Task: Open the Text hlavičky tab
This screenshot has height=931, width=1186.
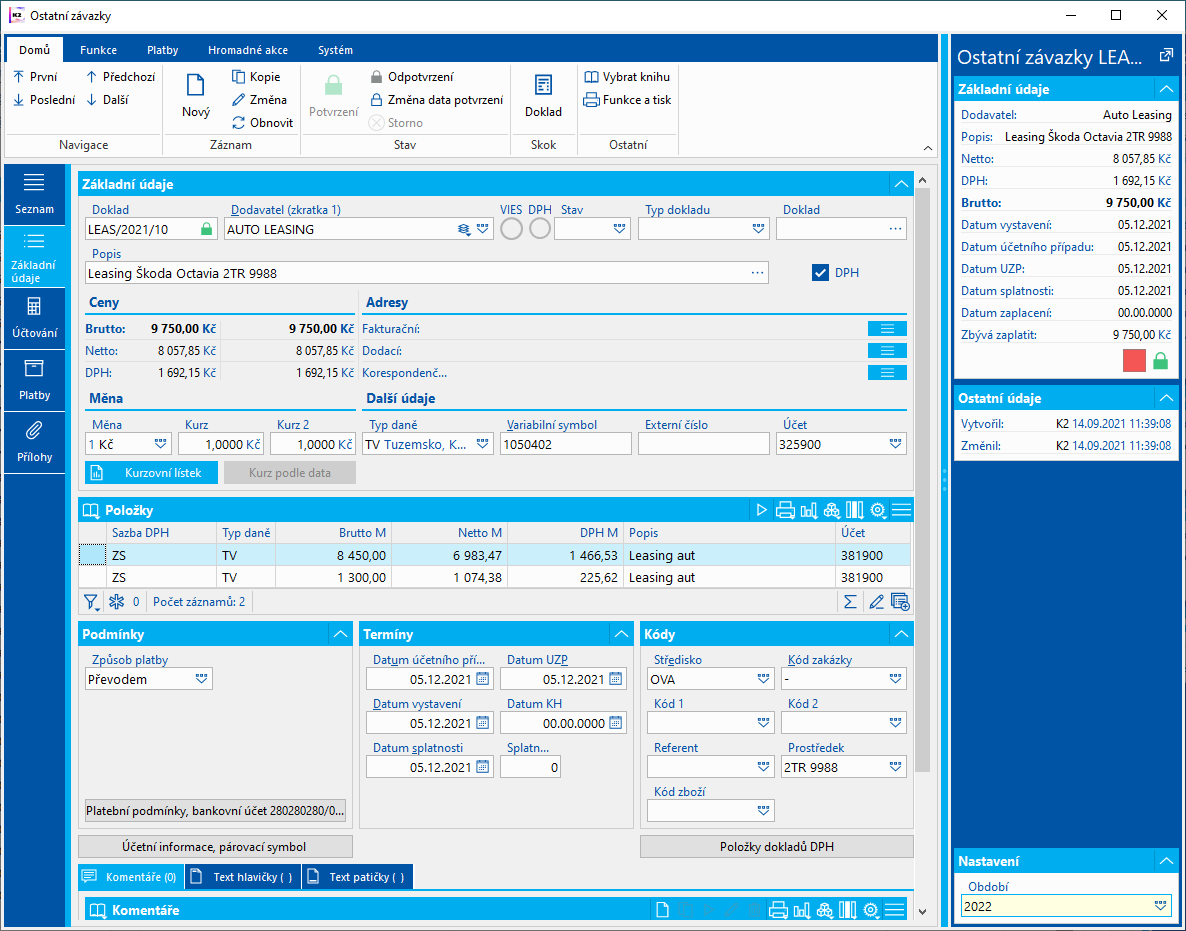Action: click(243, 877)
